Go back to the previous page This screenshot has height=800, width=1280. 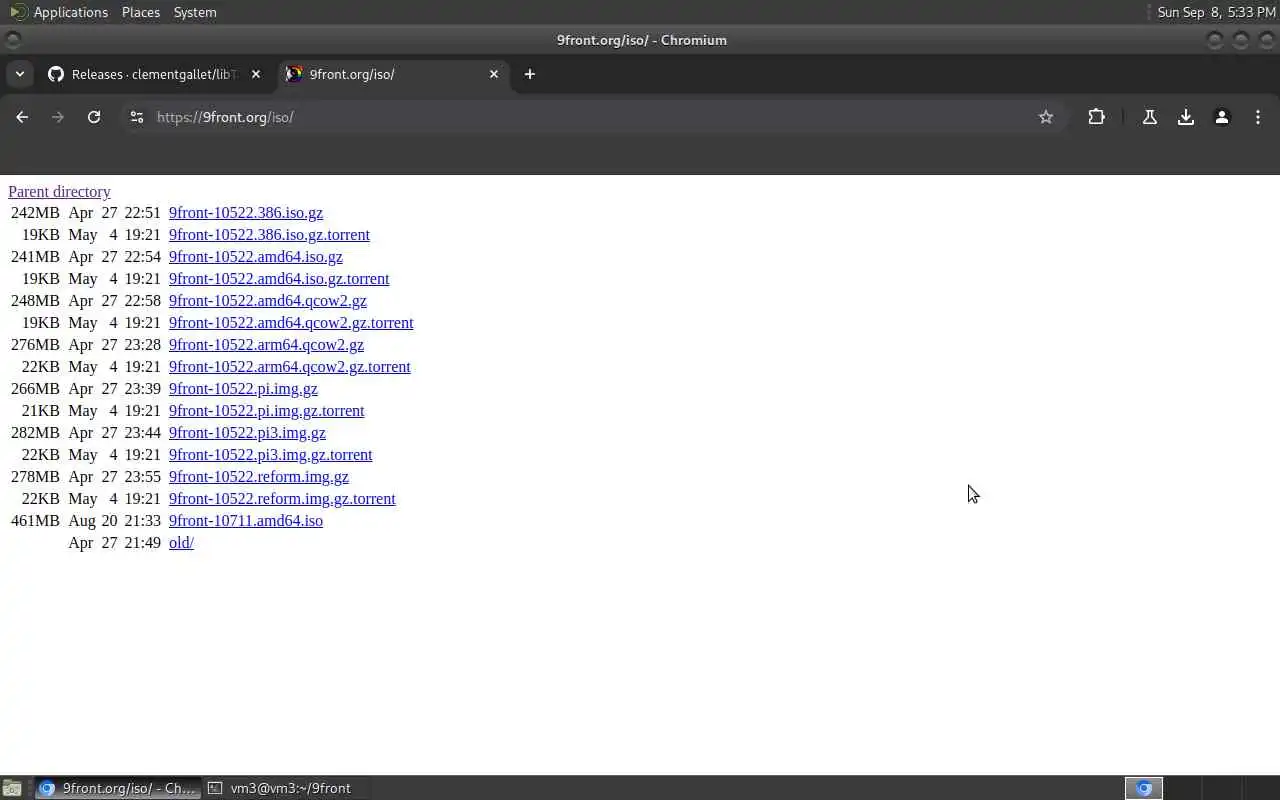pos(22,117)
